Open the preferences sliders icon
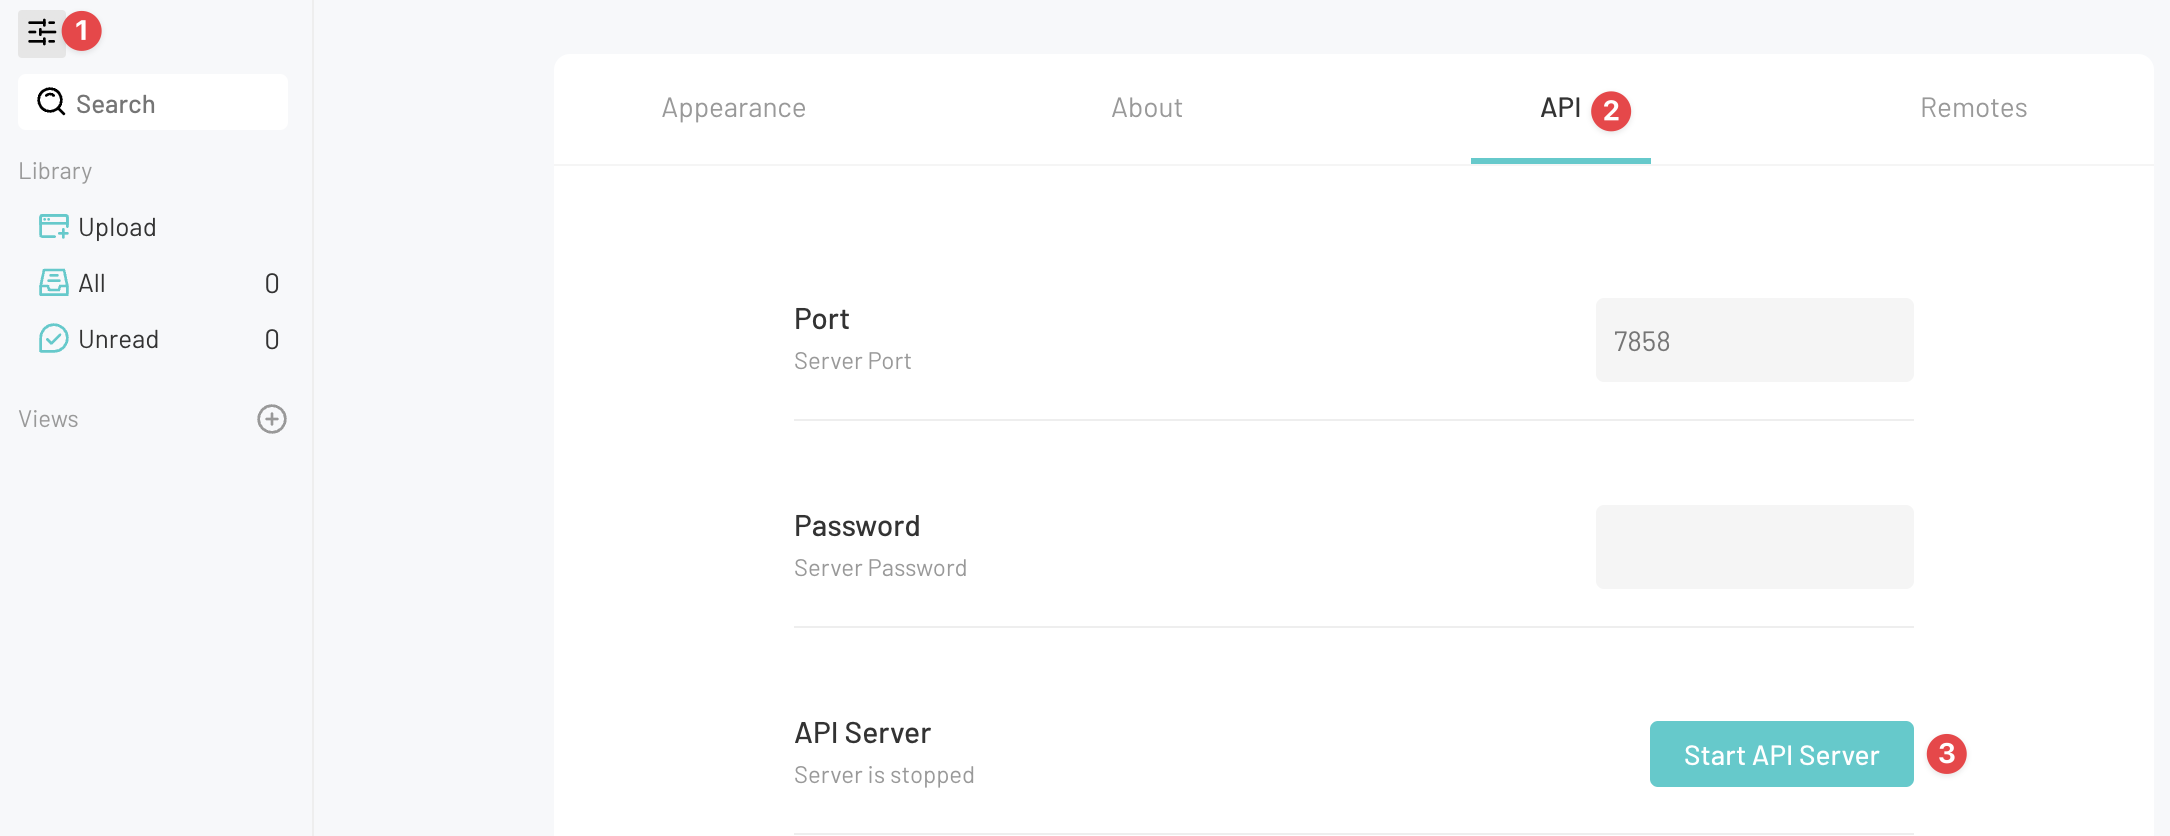Screen dimensions: 2170x836 (41, 33)
